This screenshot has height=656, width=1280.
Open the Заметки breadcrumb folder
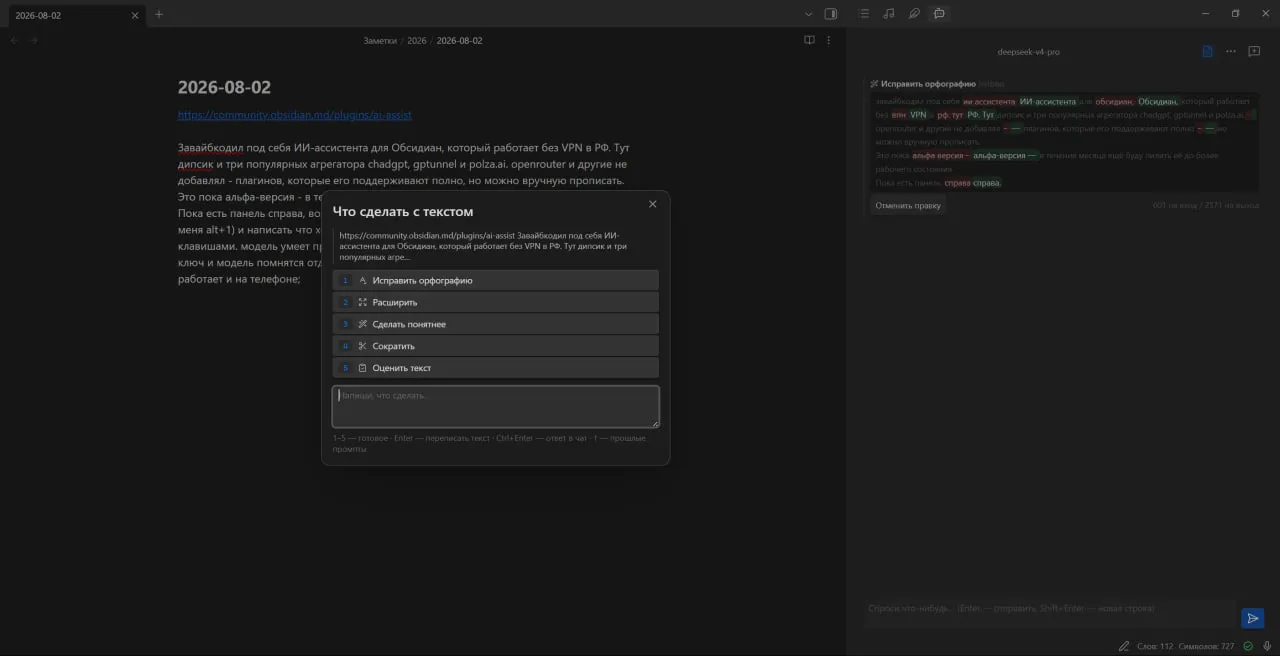(380, 41)
